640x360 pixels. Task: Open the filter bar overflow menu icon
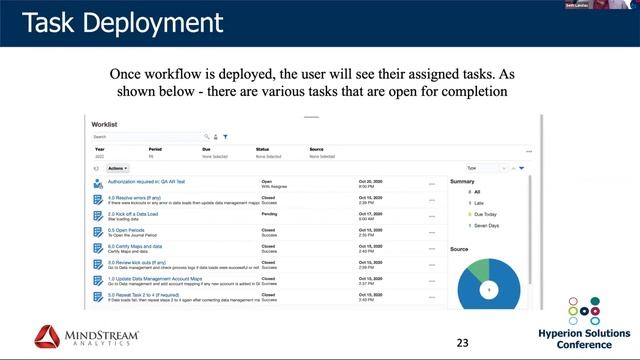pyautogui.click(x=529, y=151)
